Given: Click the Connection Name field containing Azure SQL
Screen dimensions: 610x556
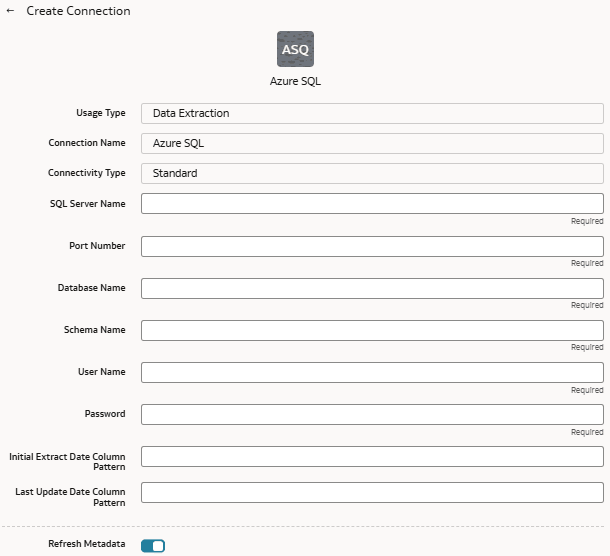Looking at the screenshot, I should coord(372,143).
